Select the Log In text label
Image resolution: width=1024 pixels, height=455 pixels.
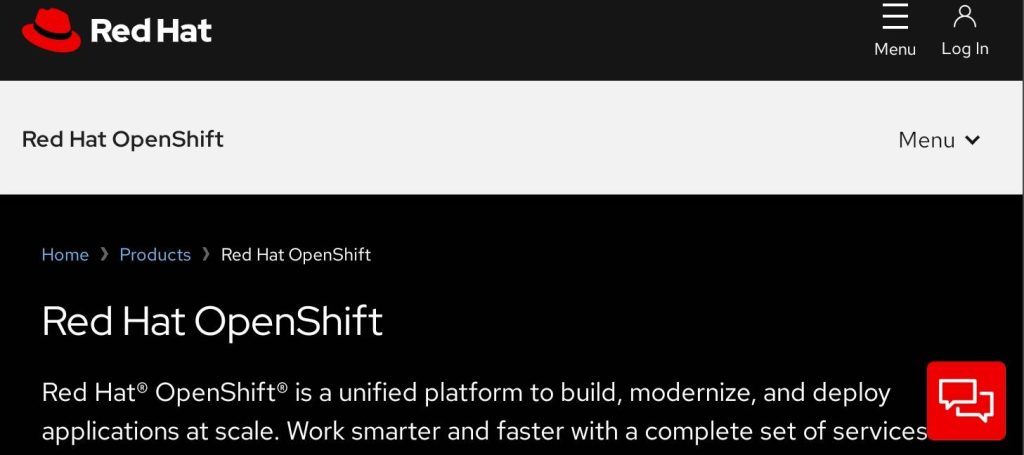pyautogui.click(x=965, y=49)
